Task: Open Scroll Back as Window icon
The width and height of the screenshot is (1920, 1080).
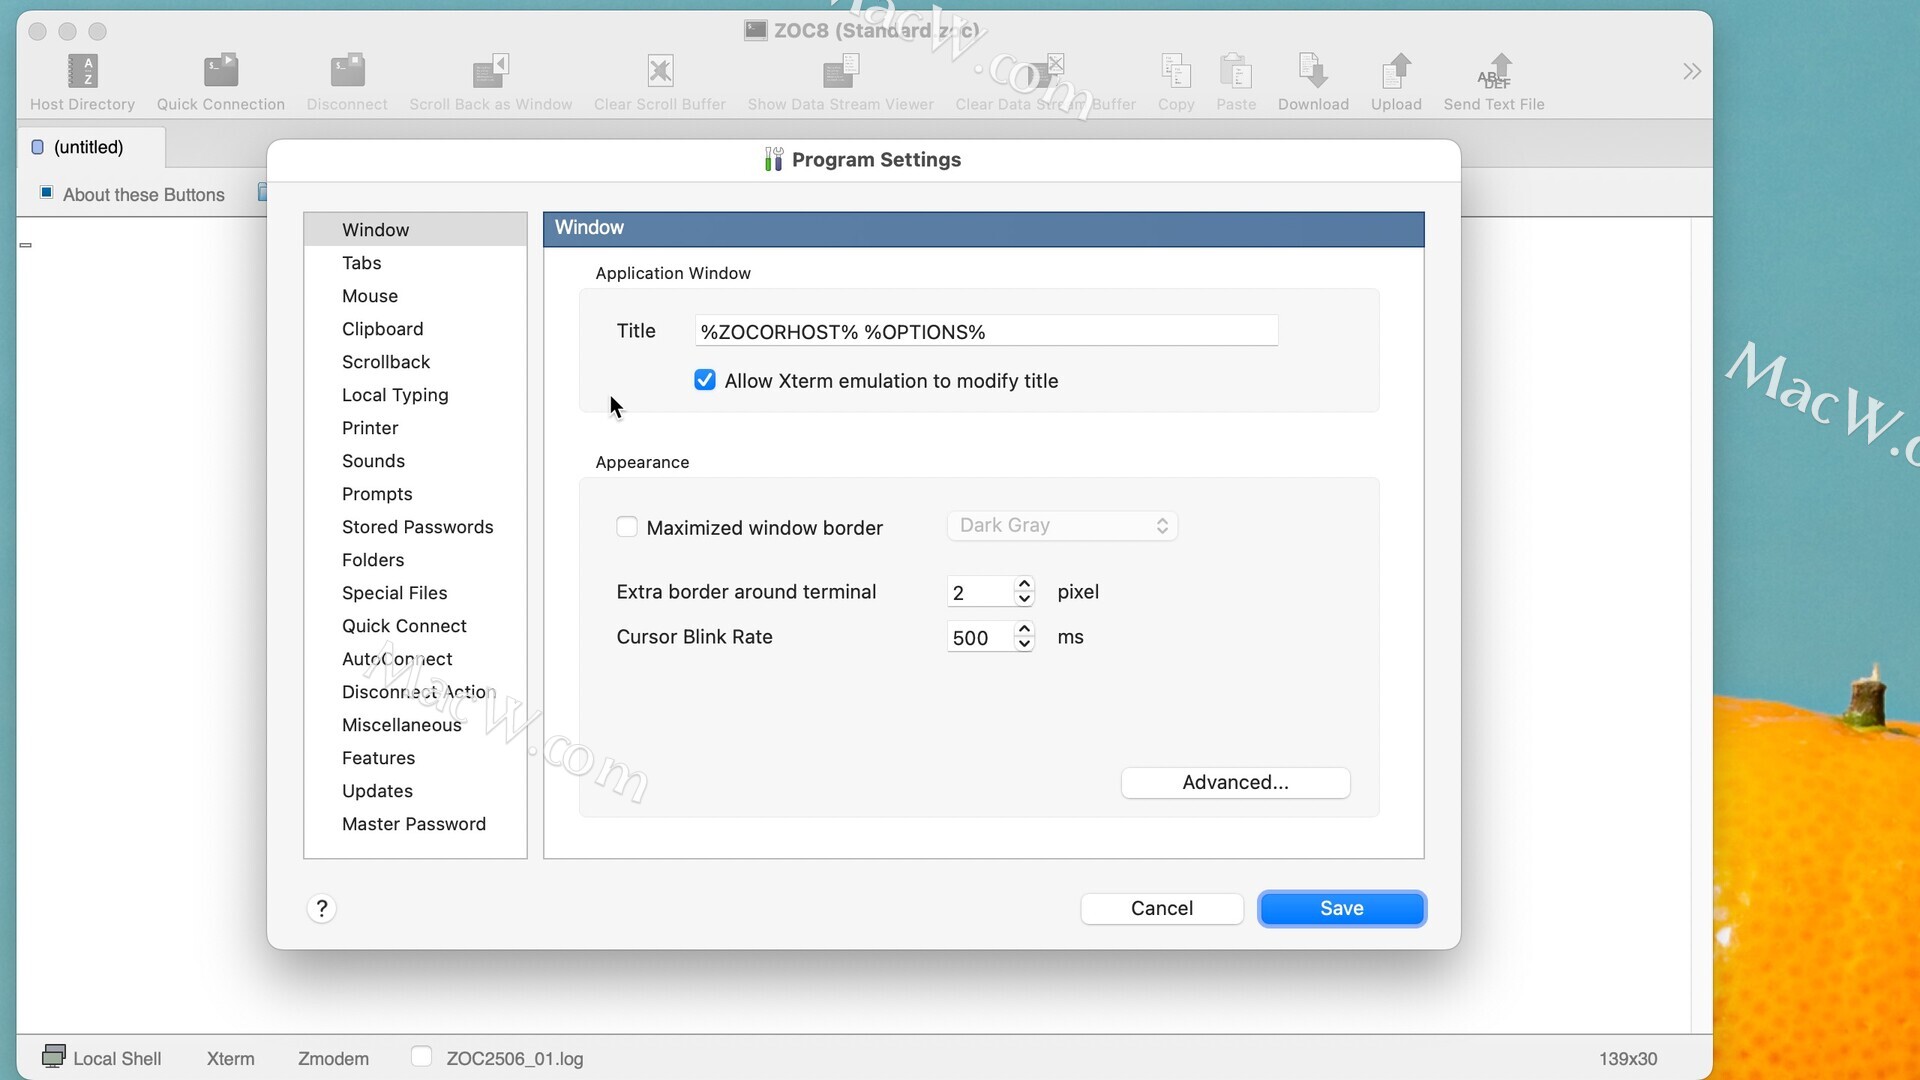Action: click(490, 71)
